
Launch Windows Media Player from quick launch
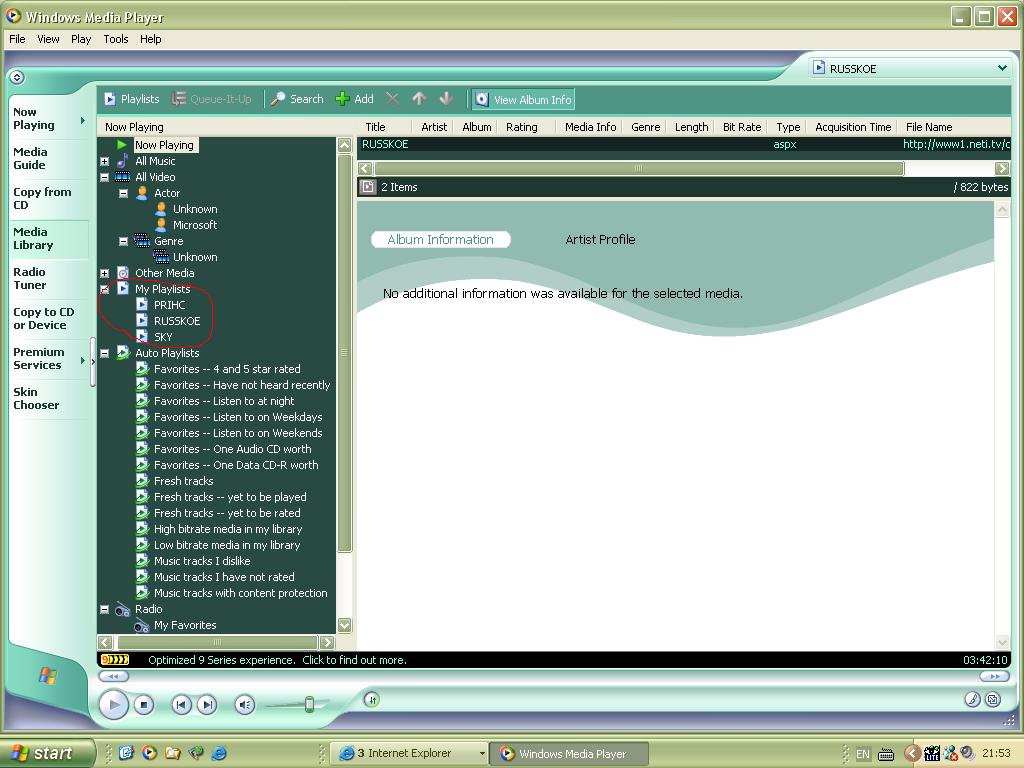tap(150, 753)
